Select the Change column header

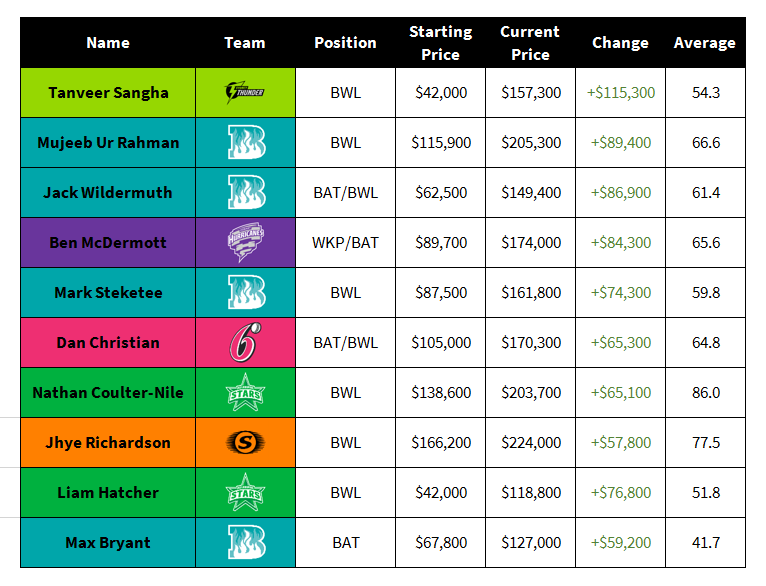pos(620,43)
